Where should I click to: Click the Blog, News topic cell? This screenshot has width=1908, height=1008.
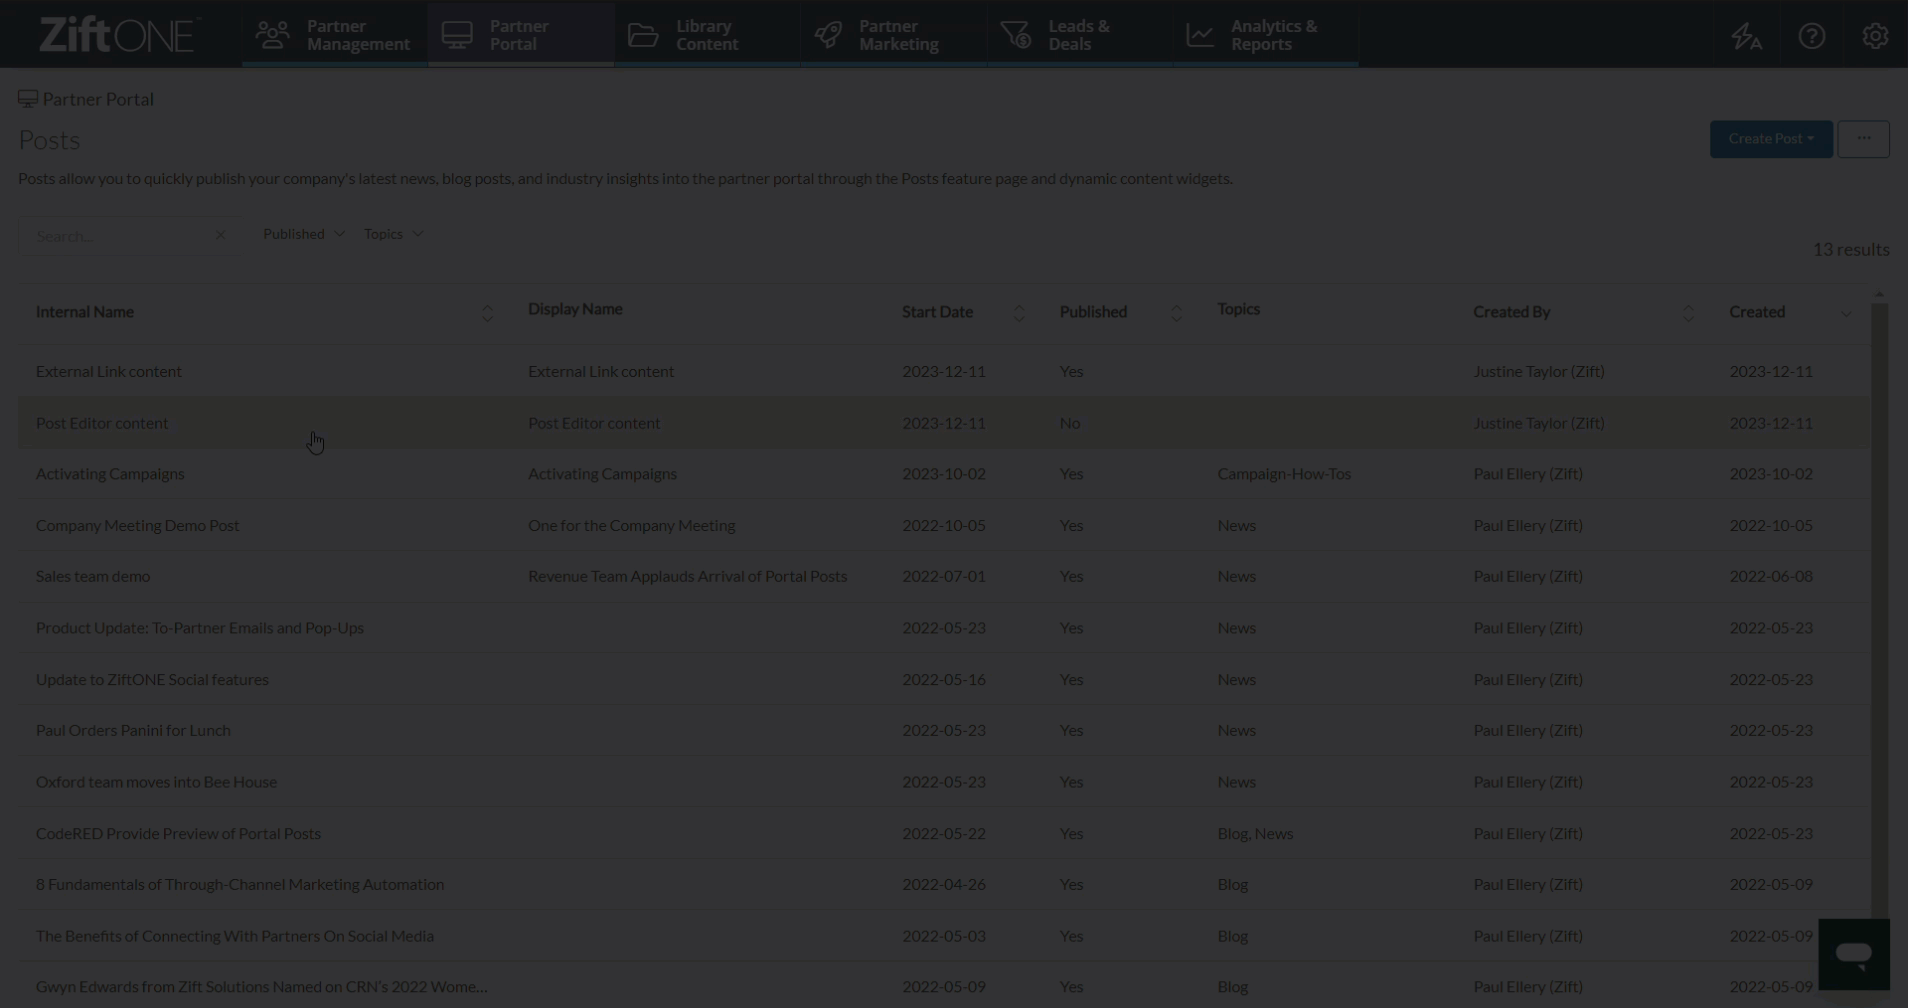1255,833
